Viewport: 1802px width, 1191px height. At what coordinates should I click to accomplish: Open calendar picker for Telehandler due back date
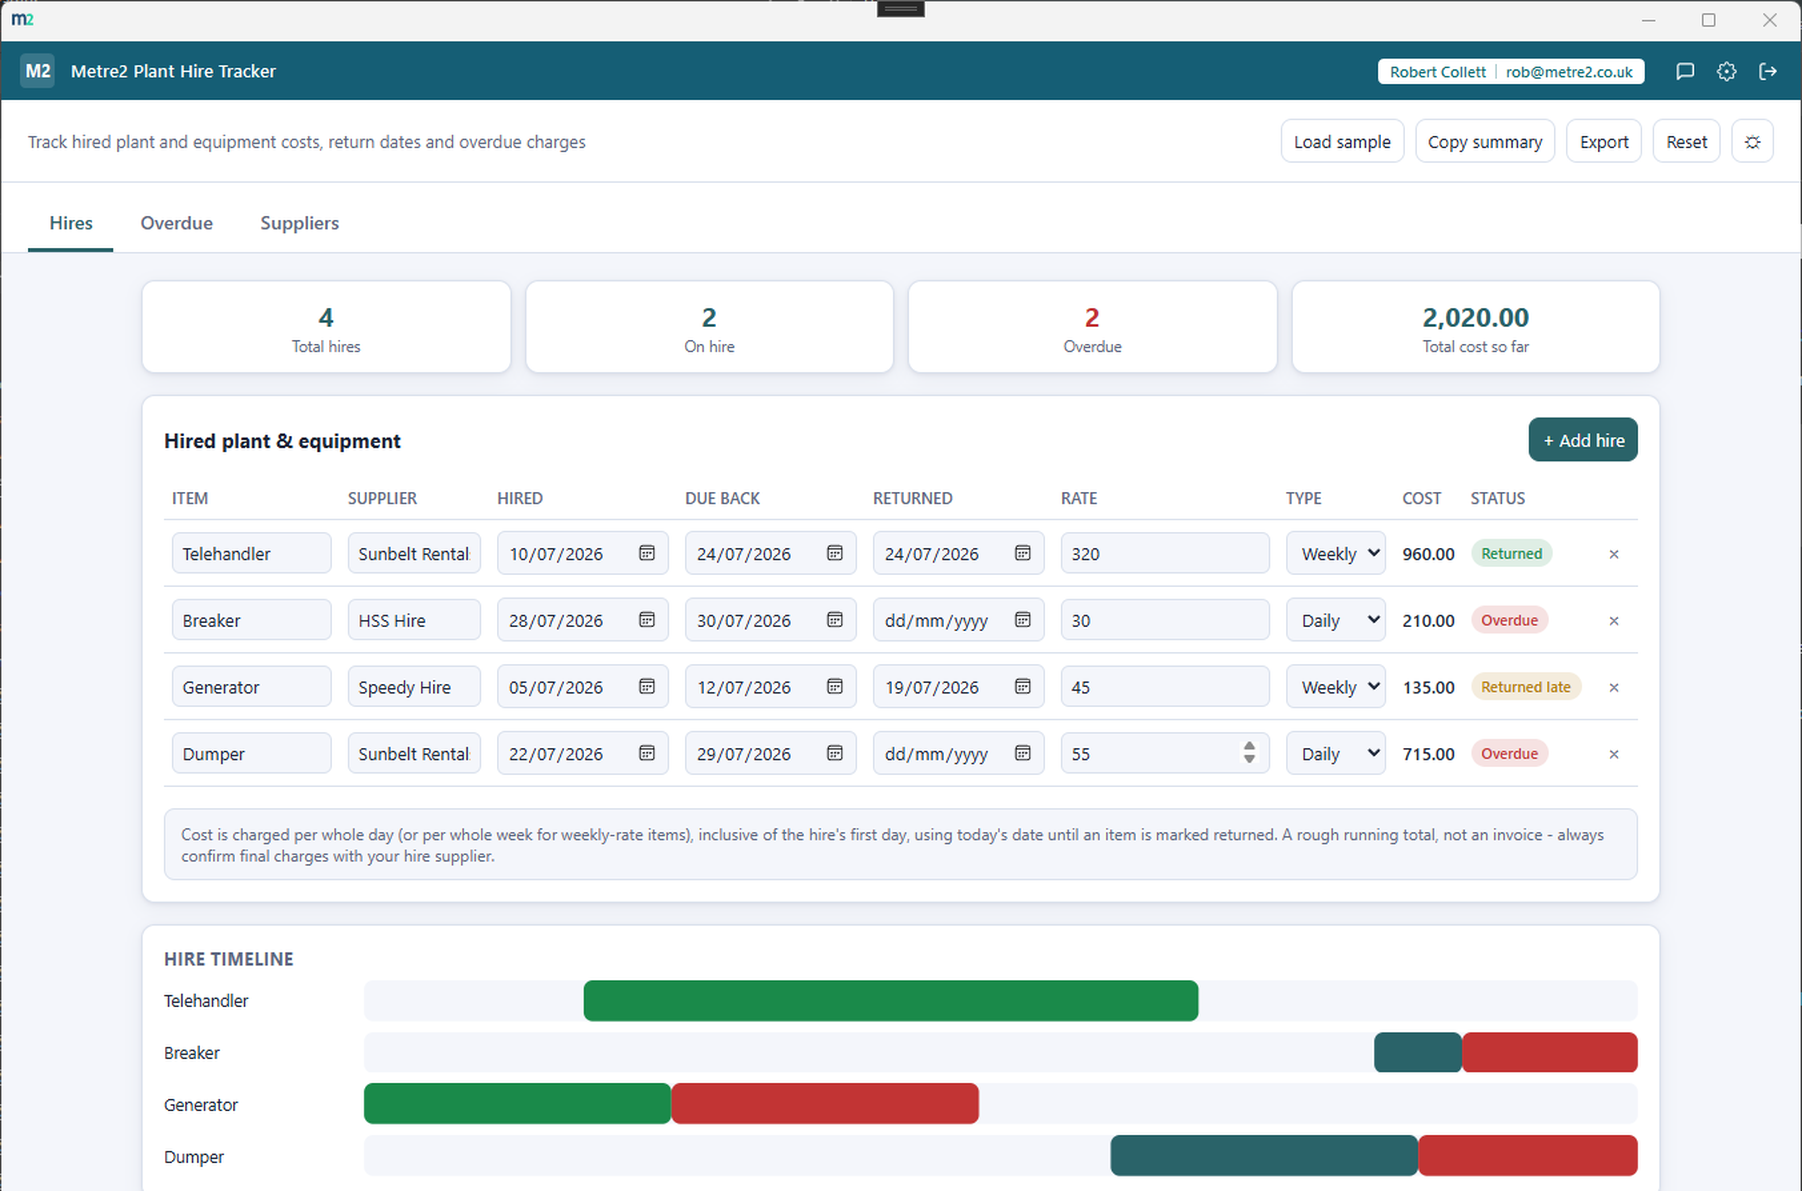point(835,553)
